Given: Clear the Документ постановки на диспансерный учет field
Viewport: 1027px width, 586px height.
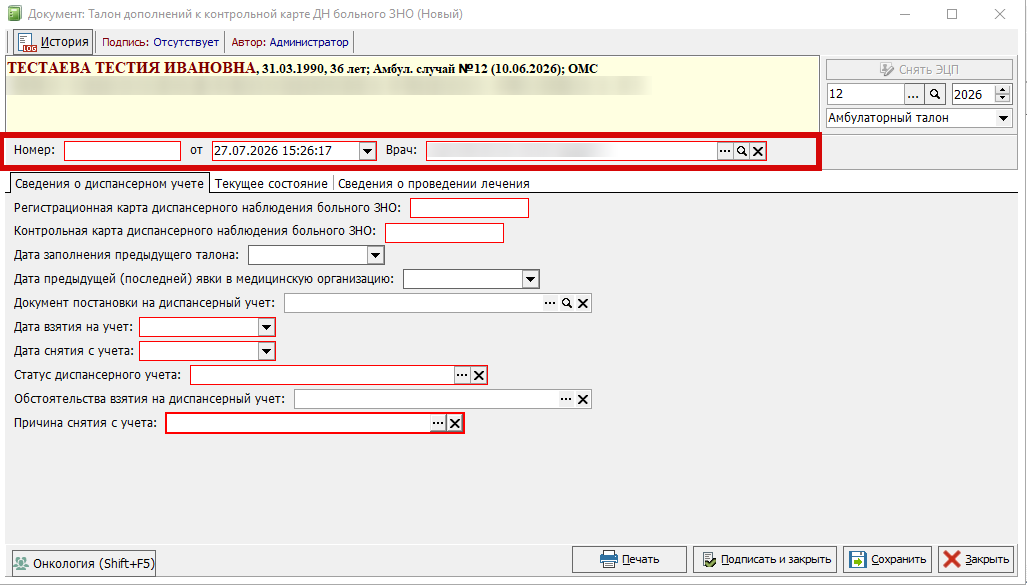Looking at the screenshot, I should [x=583, y=303].
